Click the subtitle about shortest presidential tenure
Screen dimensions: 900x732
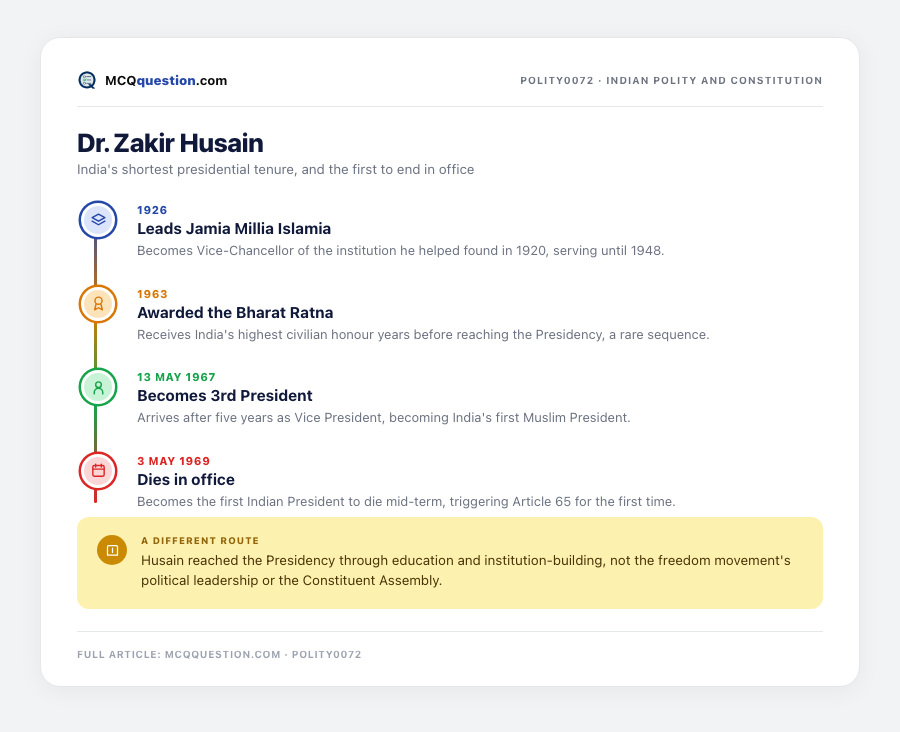pyautogui.click(x=276, y=169)
